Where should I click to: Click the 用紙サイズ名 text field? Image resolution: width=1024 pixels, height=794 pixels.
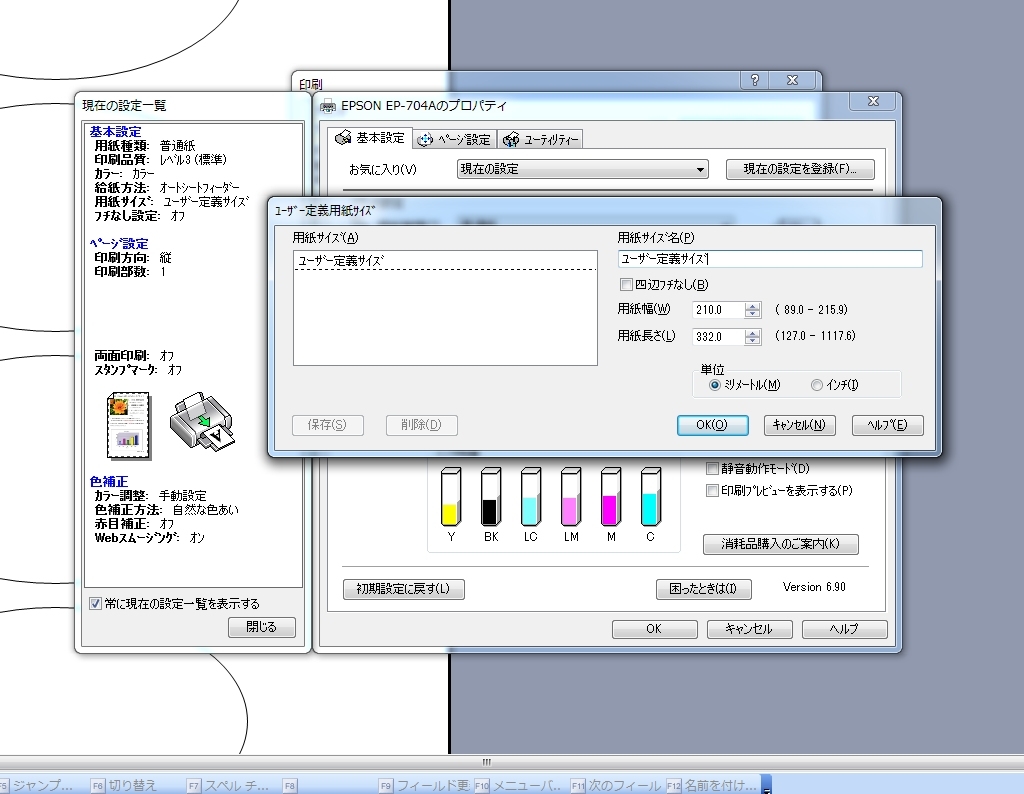click(770, 259)
